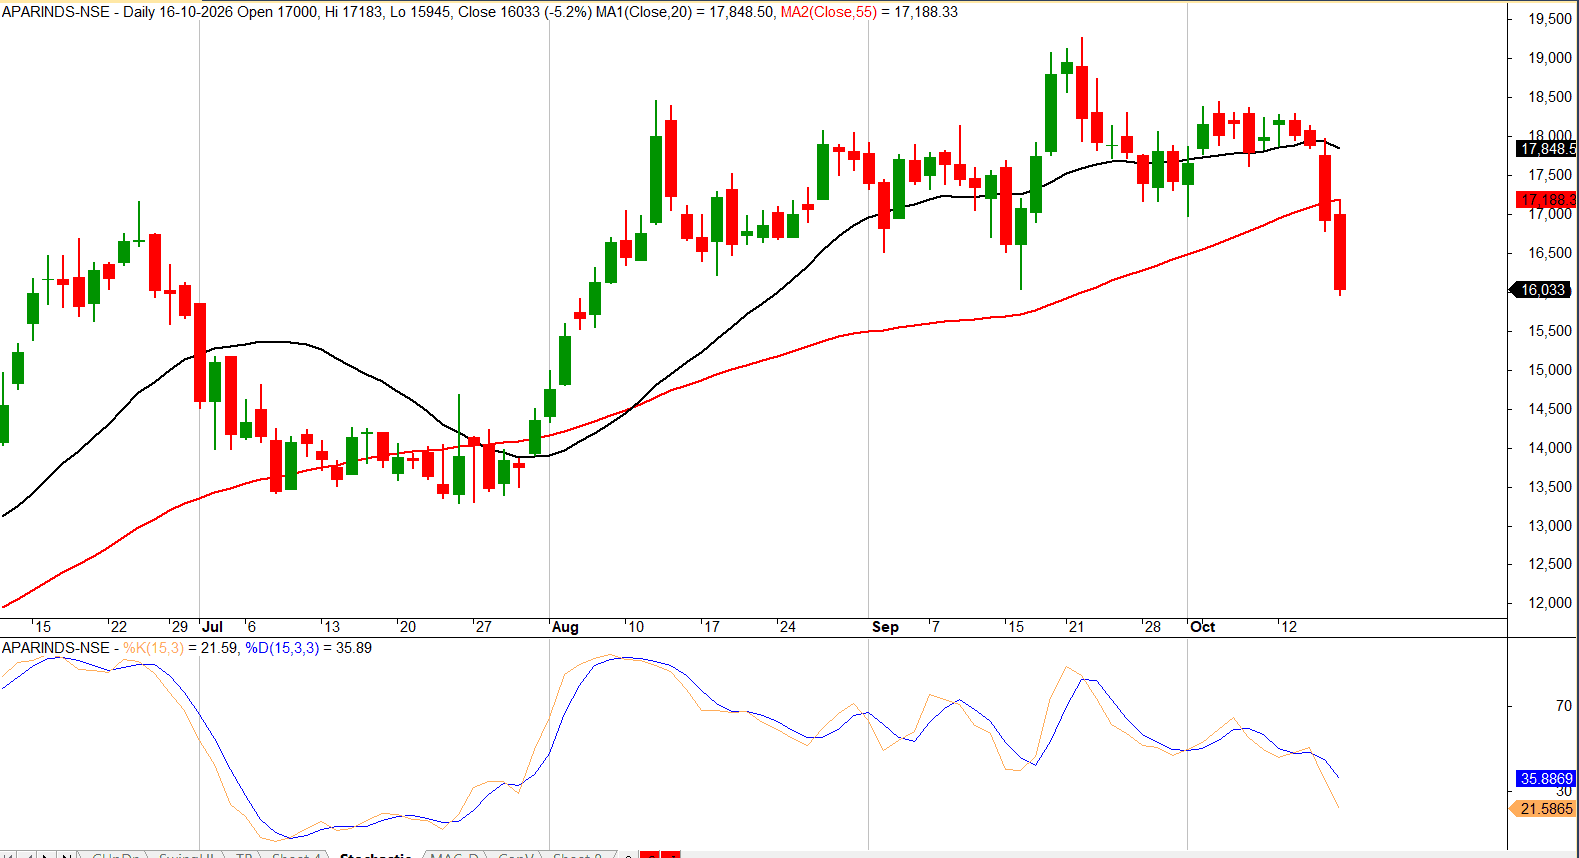Click the 19,500 price axis label
The height and width of the screenshot is (858, 1579).
1550,19
